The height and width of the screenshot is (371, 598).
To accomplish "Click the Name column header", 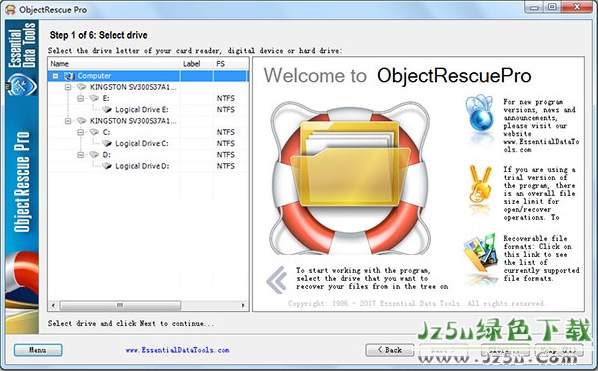I will coord(114,64).
